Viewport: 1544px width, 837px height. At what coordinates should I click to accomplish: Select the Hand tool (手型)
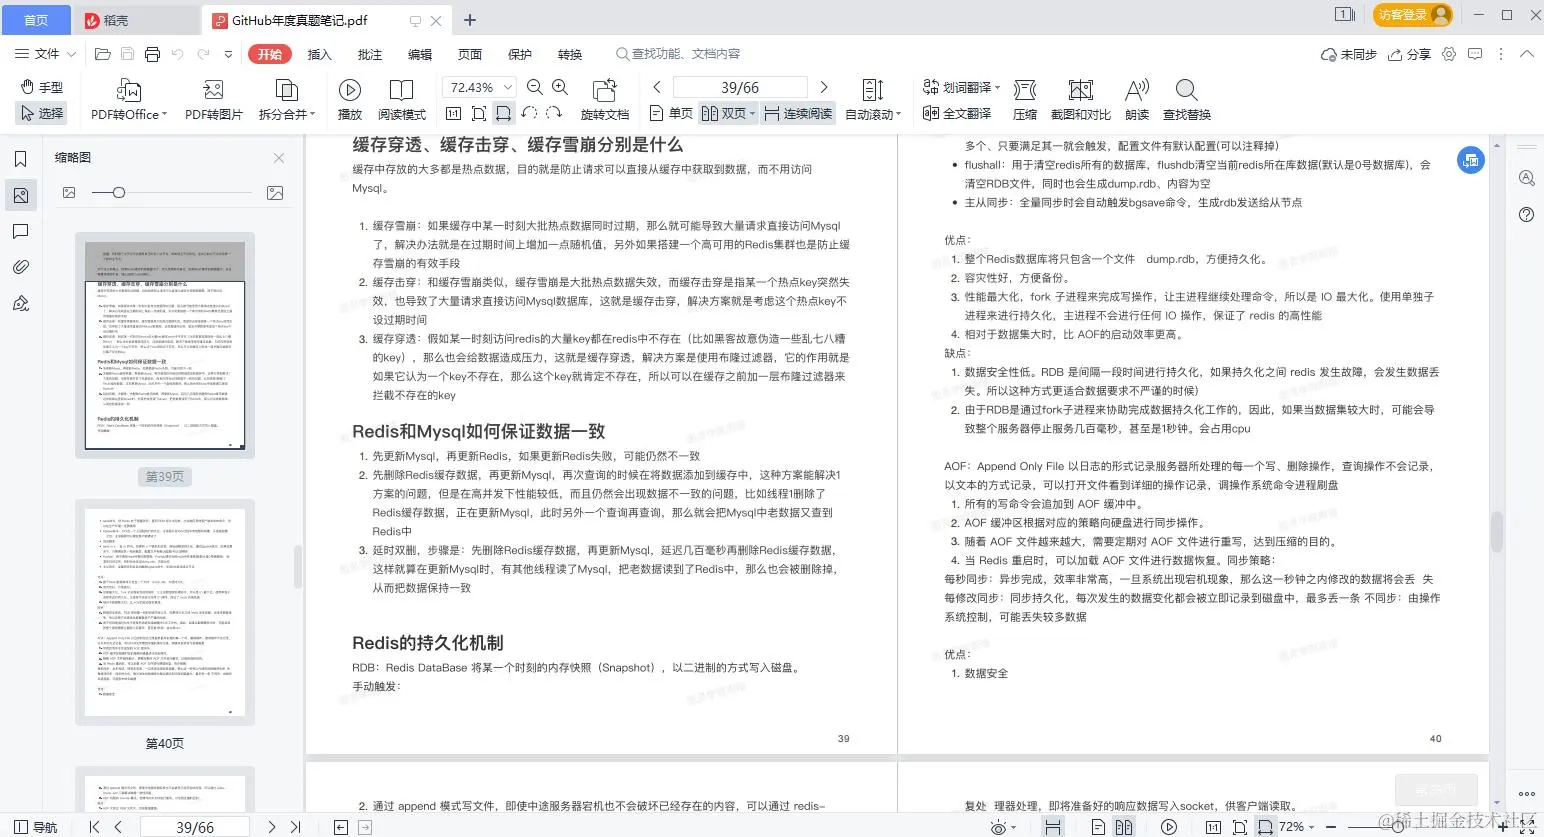42,87
